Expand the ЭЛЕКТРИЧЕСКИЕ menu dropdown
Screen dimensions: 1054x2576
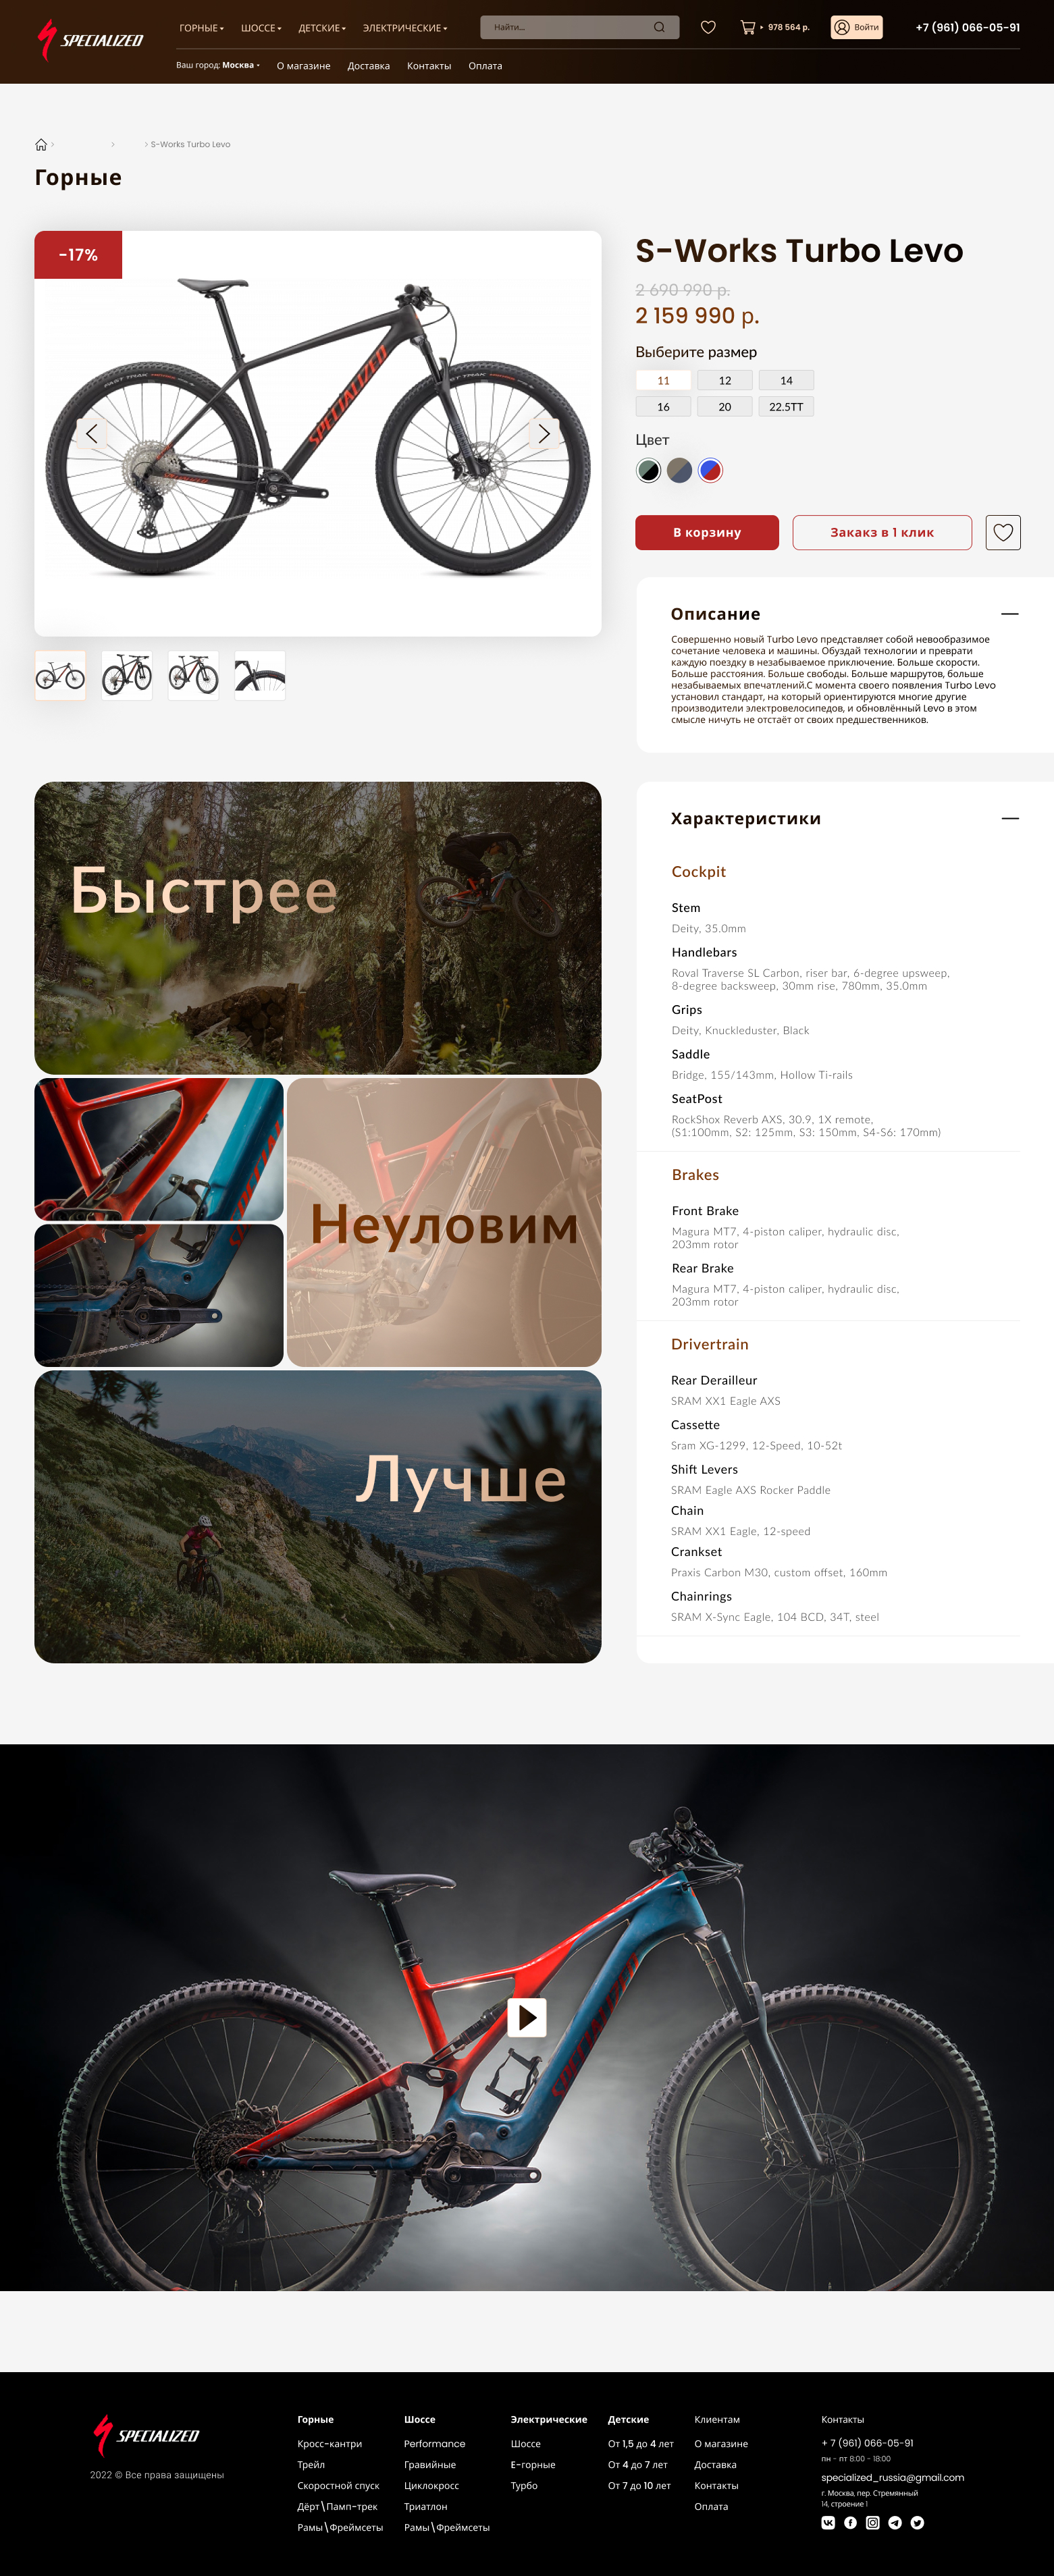point(405,28)
